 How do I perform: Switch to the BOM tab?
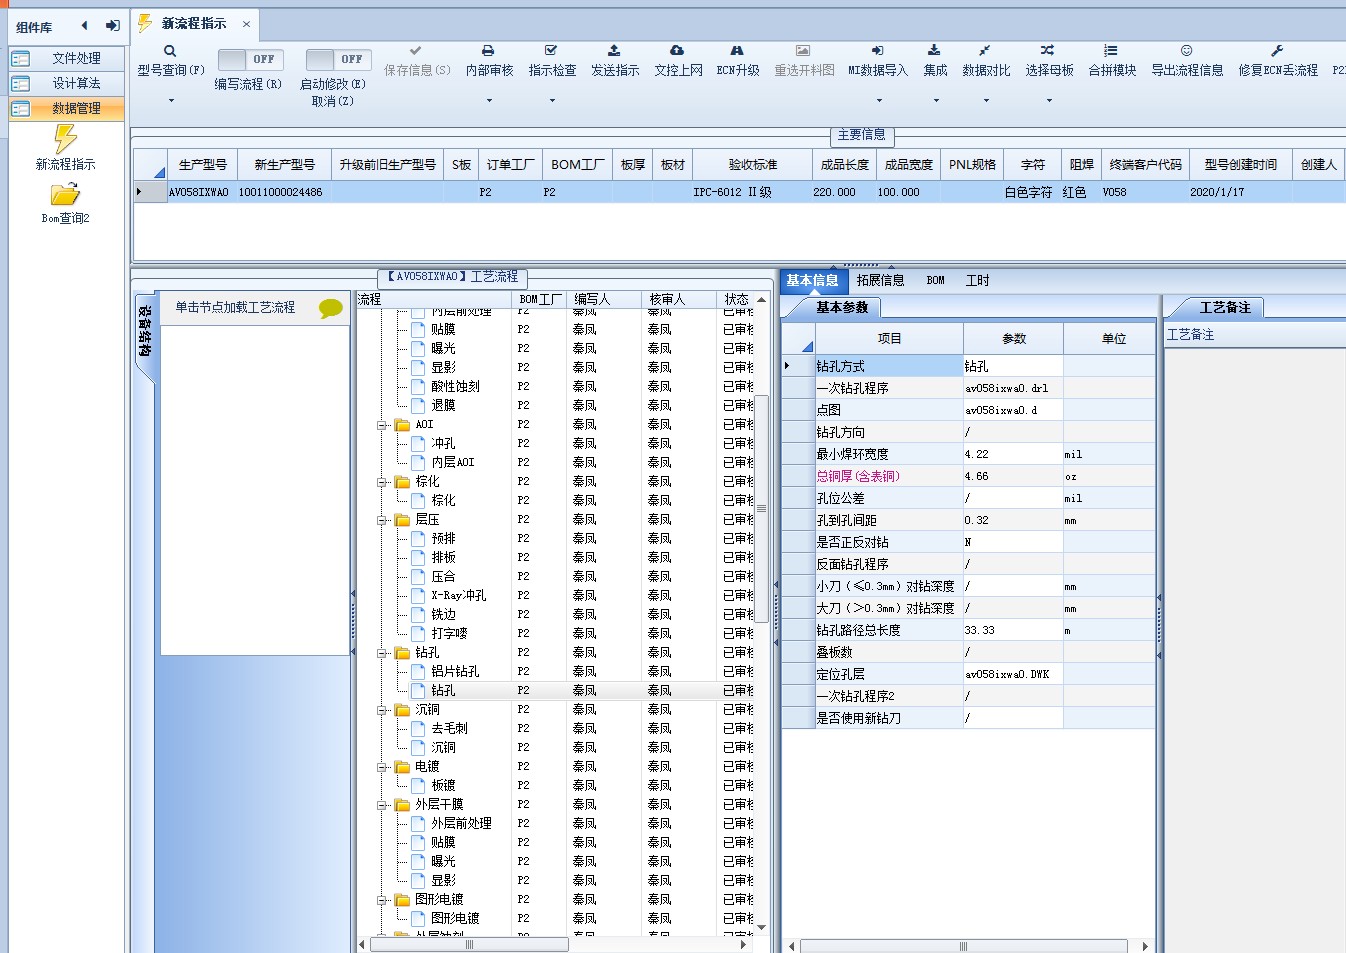click(935, 281)
